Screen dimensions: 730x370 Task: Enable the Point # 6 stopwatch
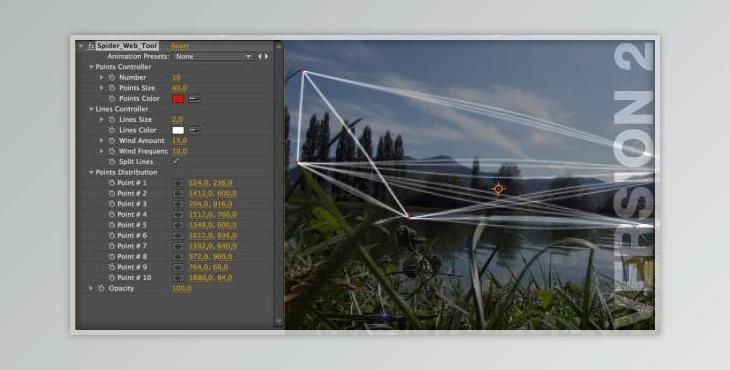click(x=112, y=235)
